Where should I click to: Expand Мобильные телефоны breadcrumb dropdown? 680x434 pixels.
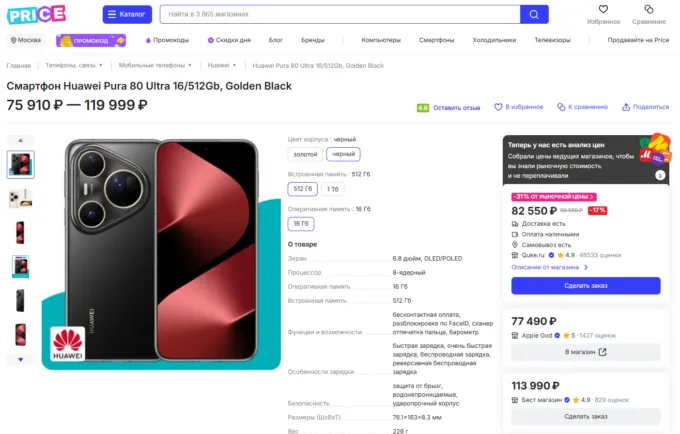[x=153, y=65]
